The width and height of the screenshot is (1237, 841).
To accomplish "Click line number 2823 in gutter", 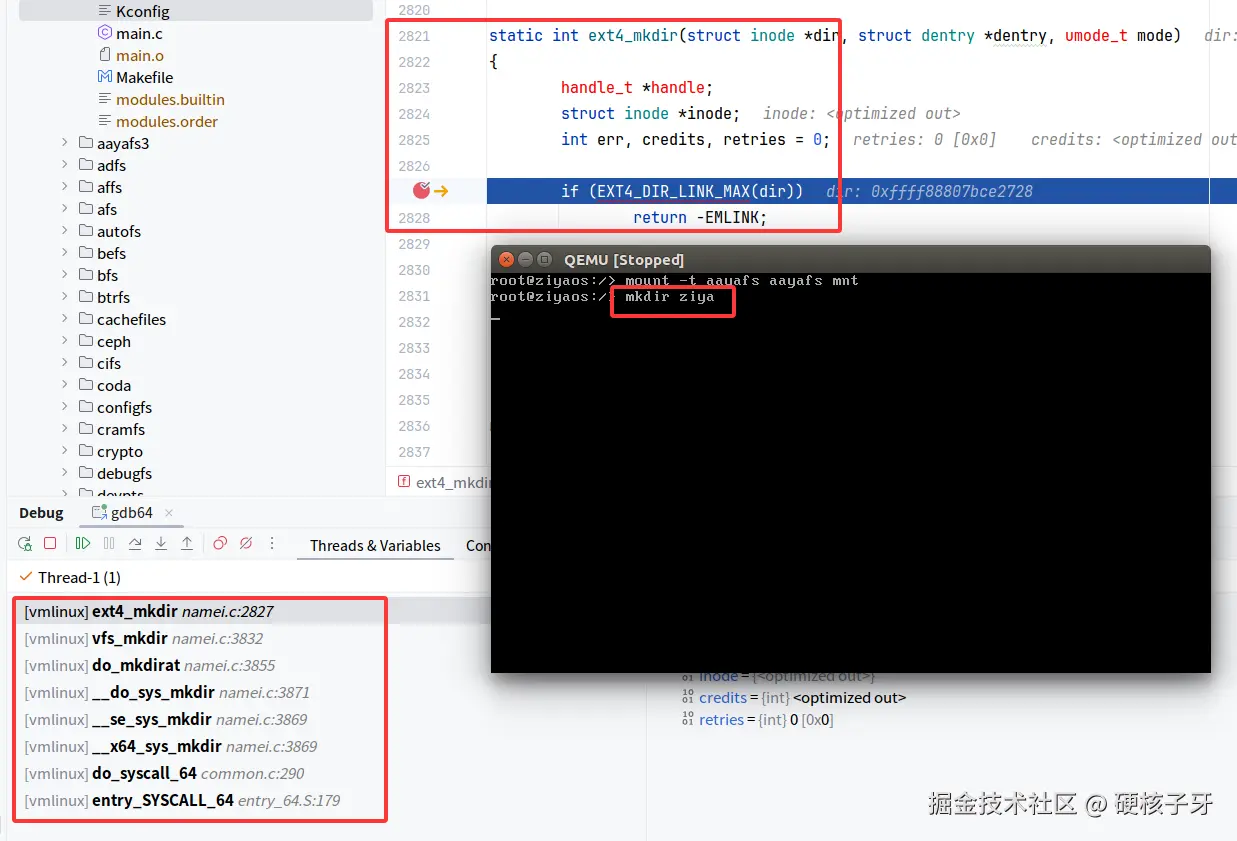I will click(414, 88).
